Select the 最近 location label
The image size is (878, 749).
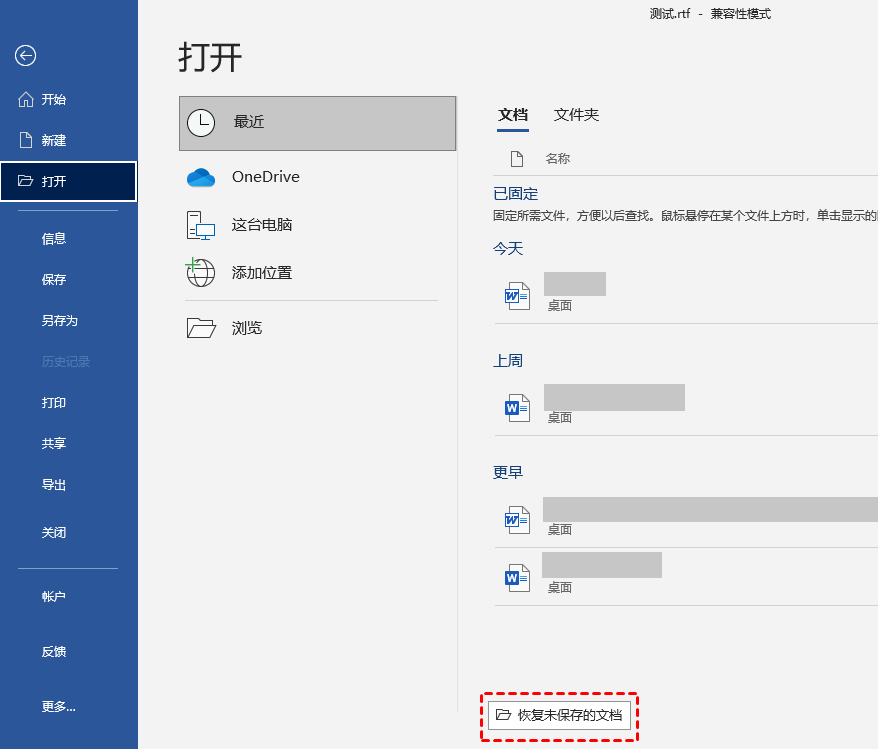click(x=249, y=122)
